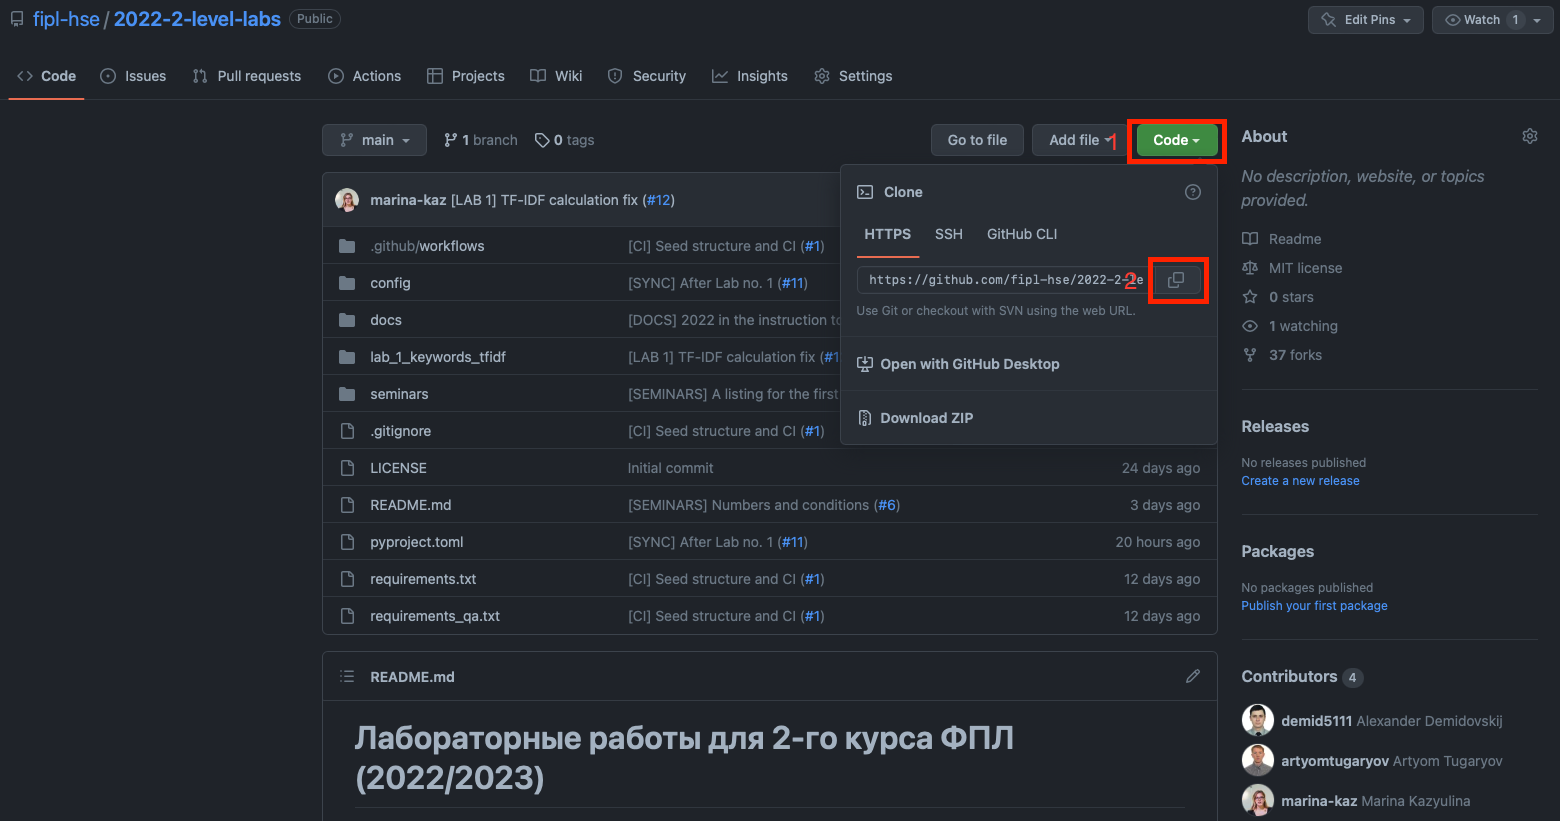Viewport: 1560px width, 821px height.
Task: Click Go to file button
Action: 978,140
